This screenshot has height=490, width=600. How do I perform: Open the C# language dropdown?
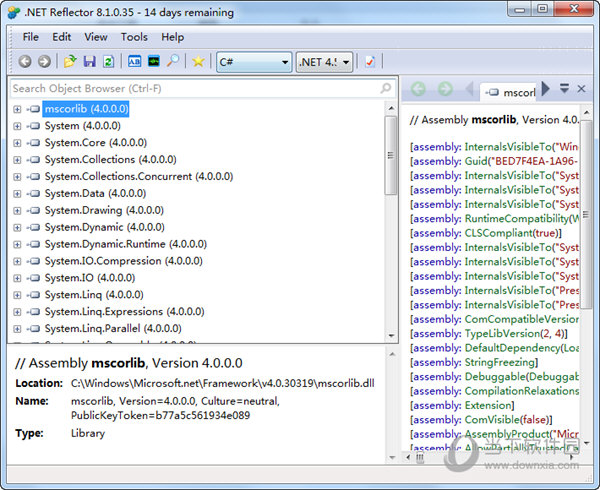(254, 62)
